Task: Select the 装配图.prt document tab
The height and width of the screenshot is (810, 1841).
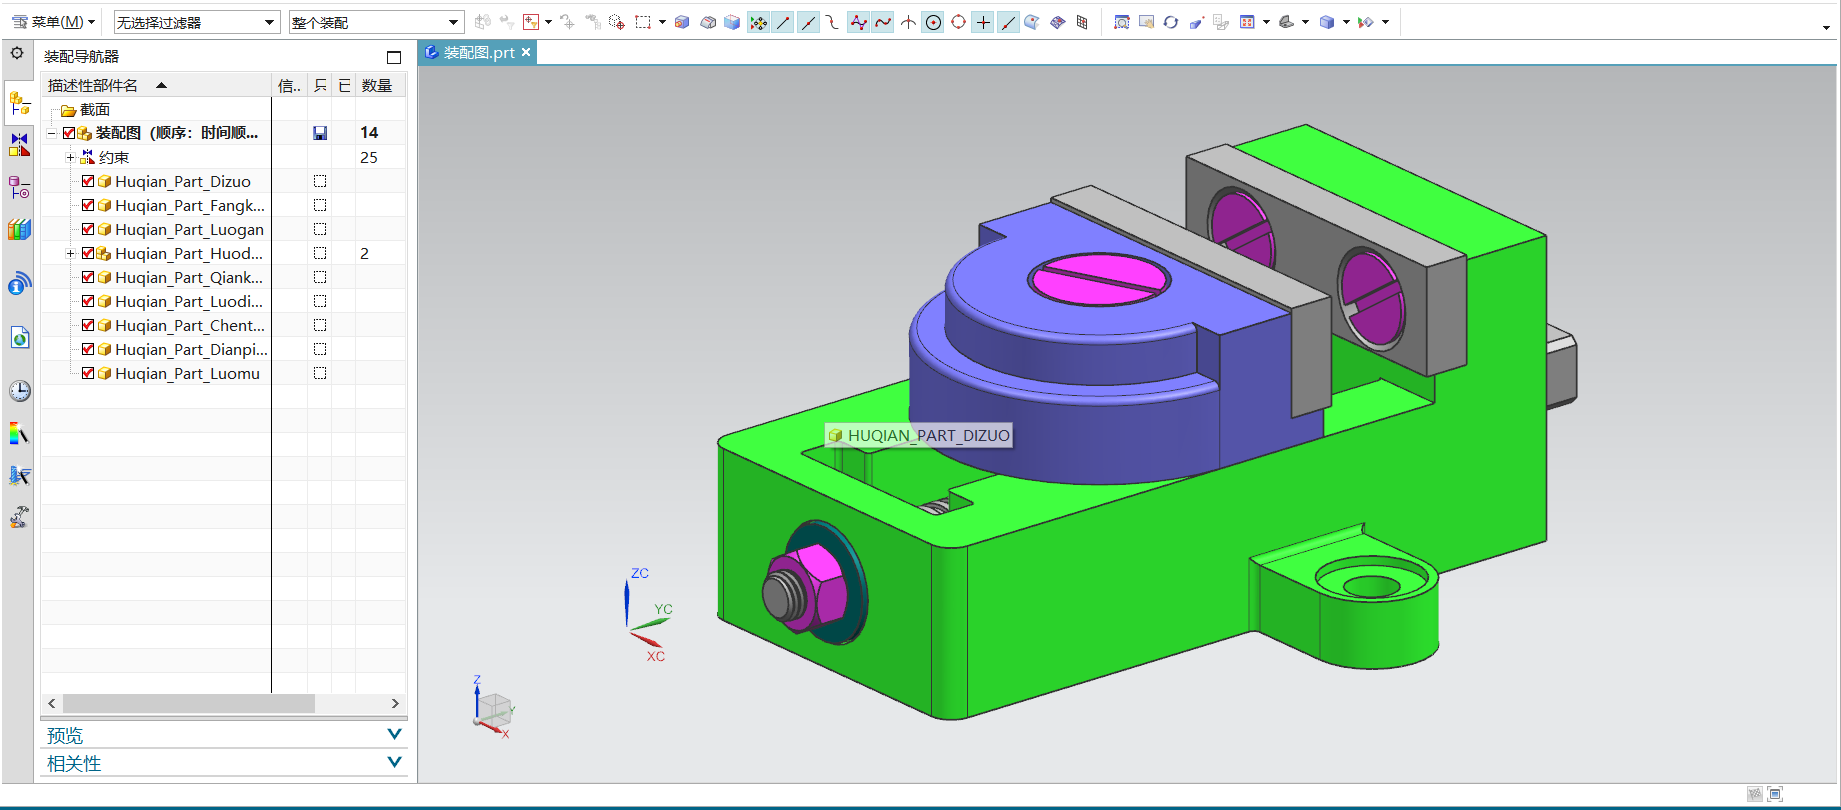Action: pos(478,52)
